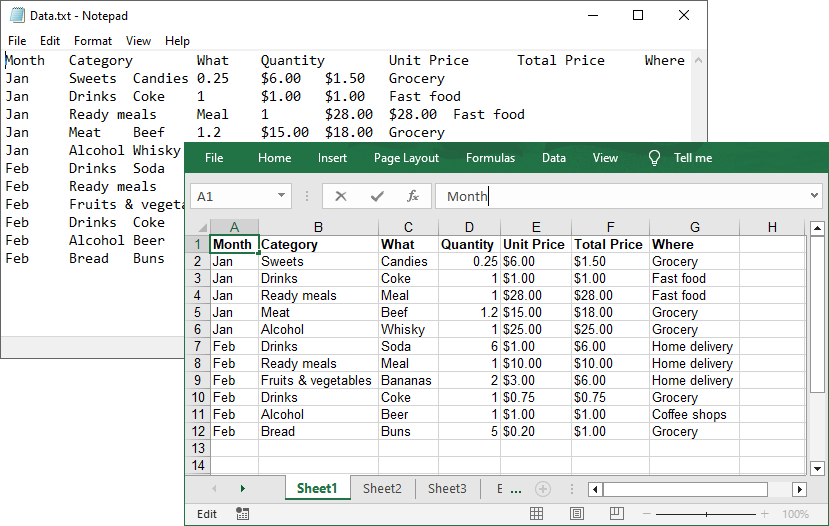The height and width of the screenshot is (526, 829).
Task: Click the macro recording status bar icon
Action: 243,514
